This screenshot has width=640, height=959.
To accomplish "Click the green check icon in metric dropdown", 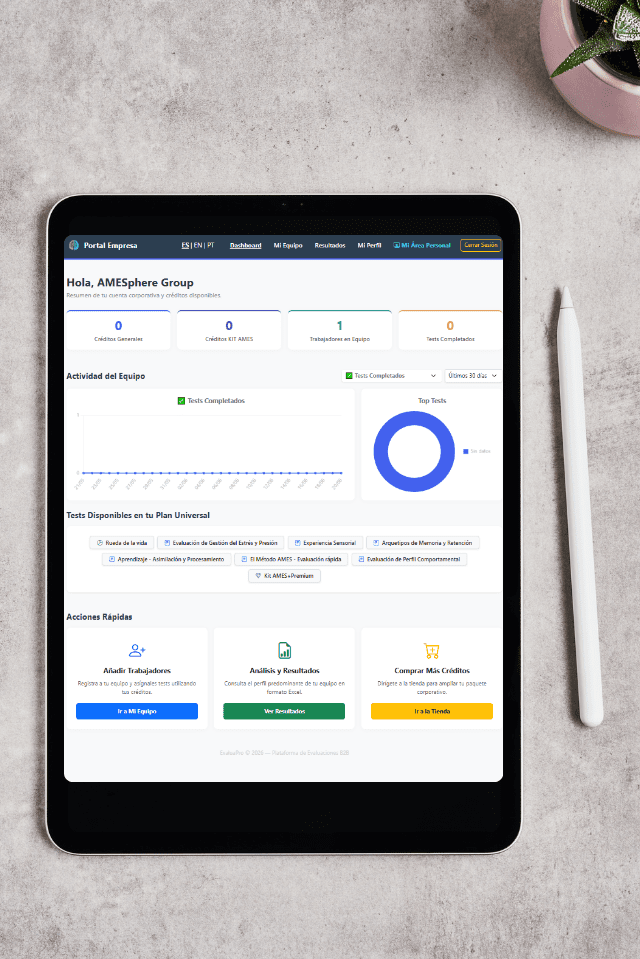I will pyautogui.click(x=349, y=376).
